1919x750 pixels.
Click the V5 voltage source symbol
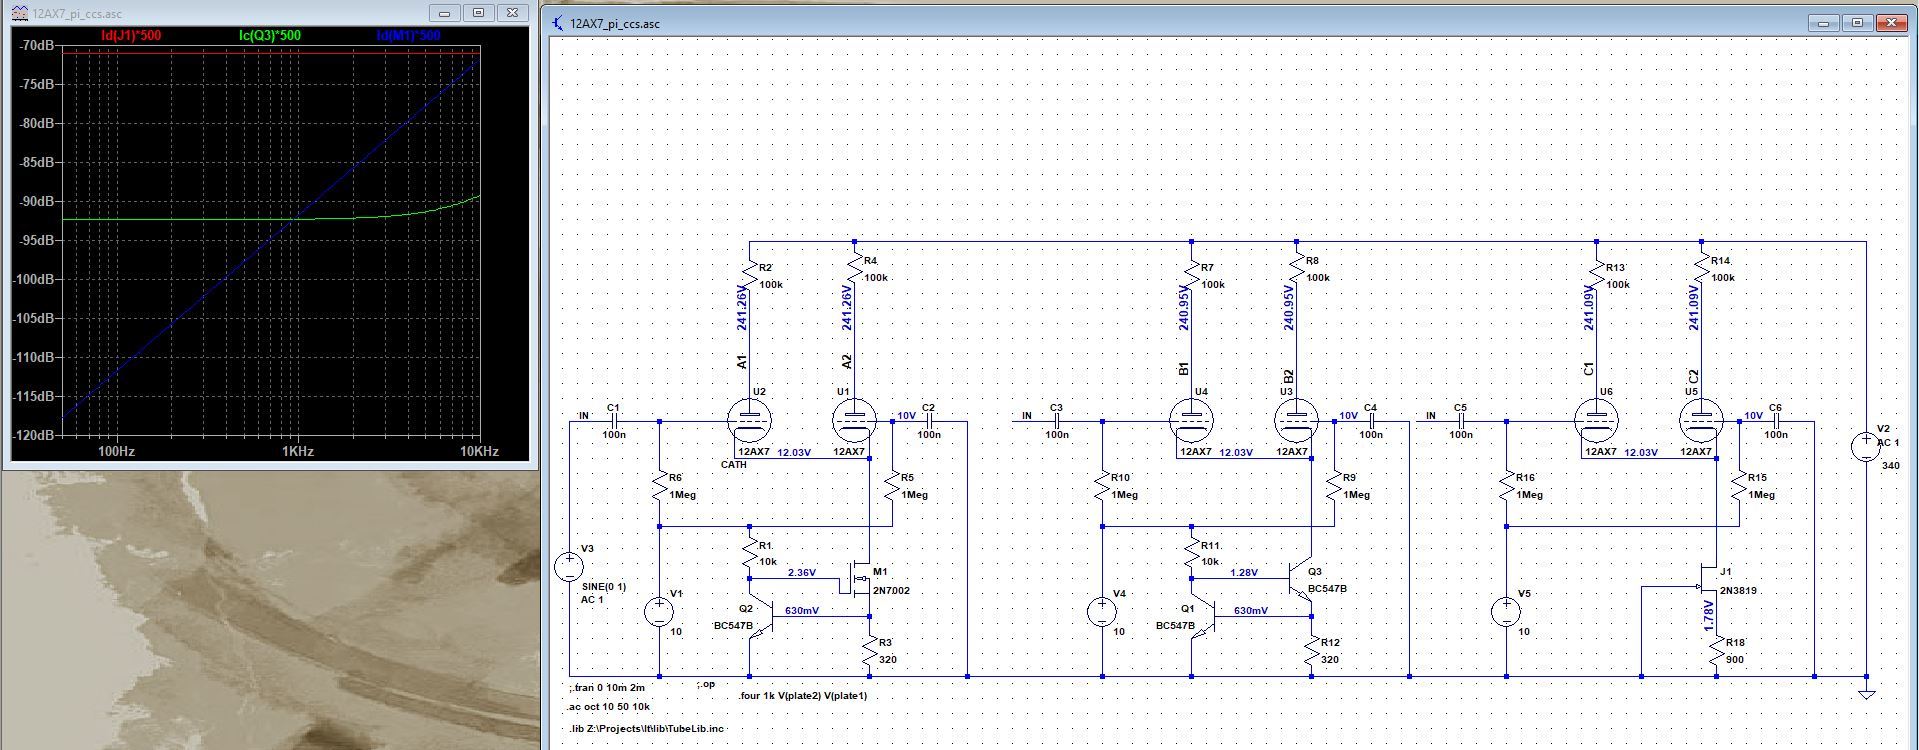(1506, 612)
